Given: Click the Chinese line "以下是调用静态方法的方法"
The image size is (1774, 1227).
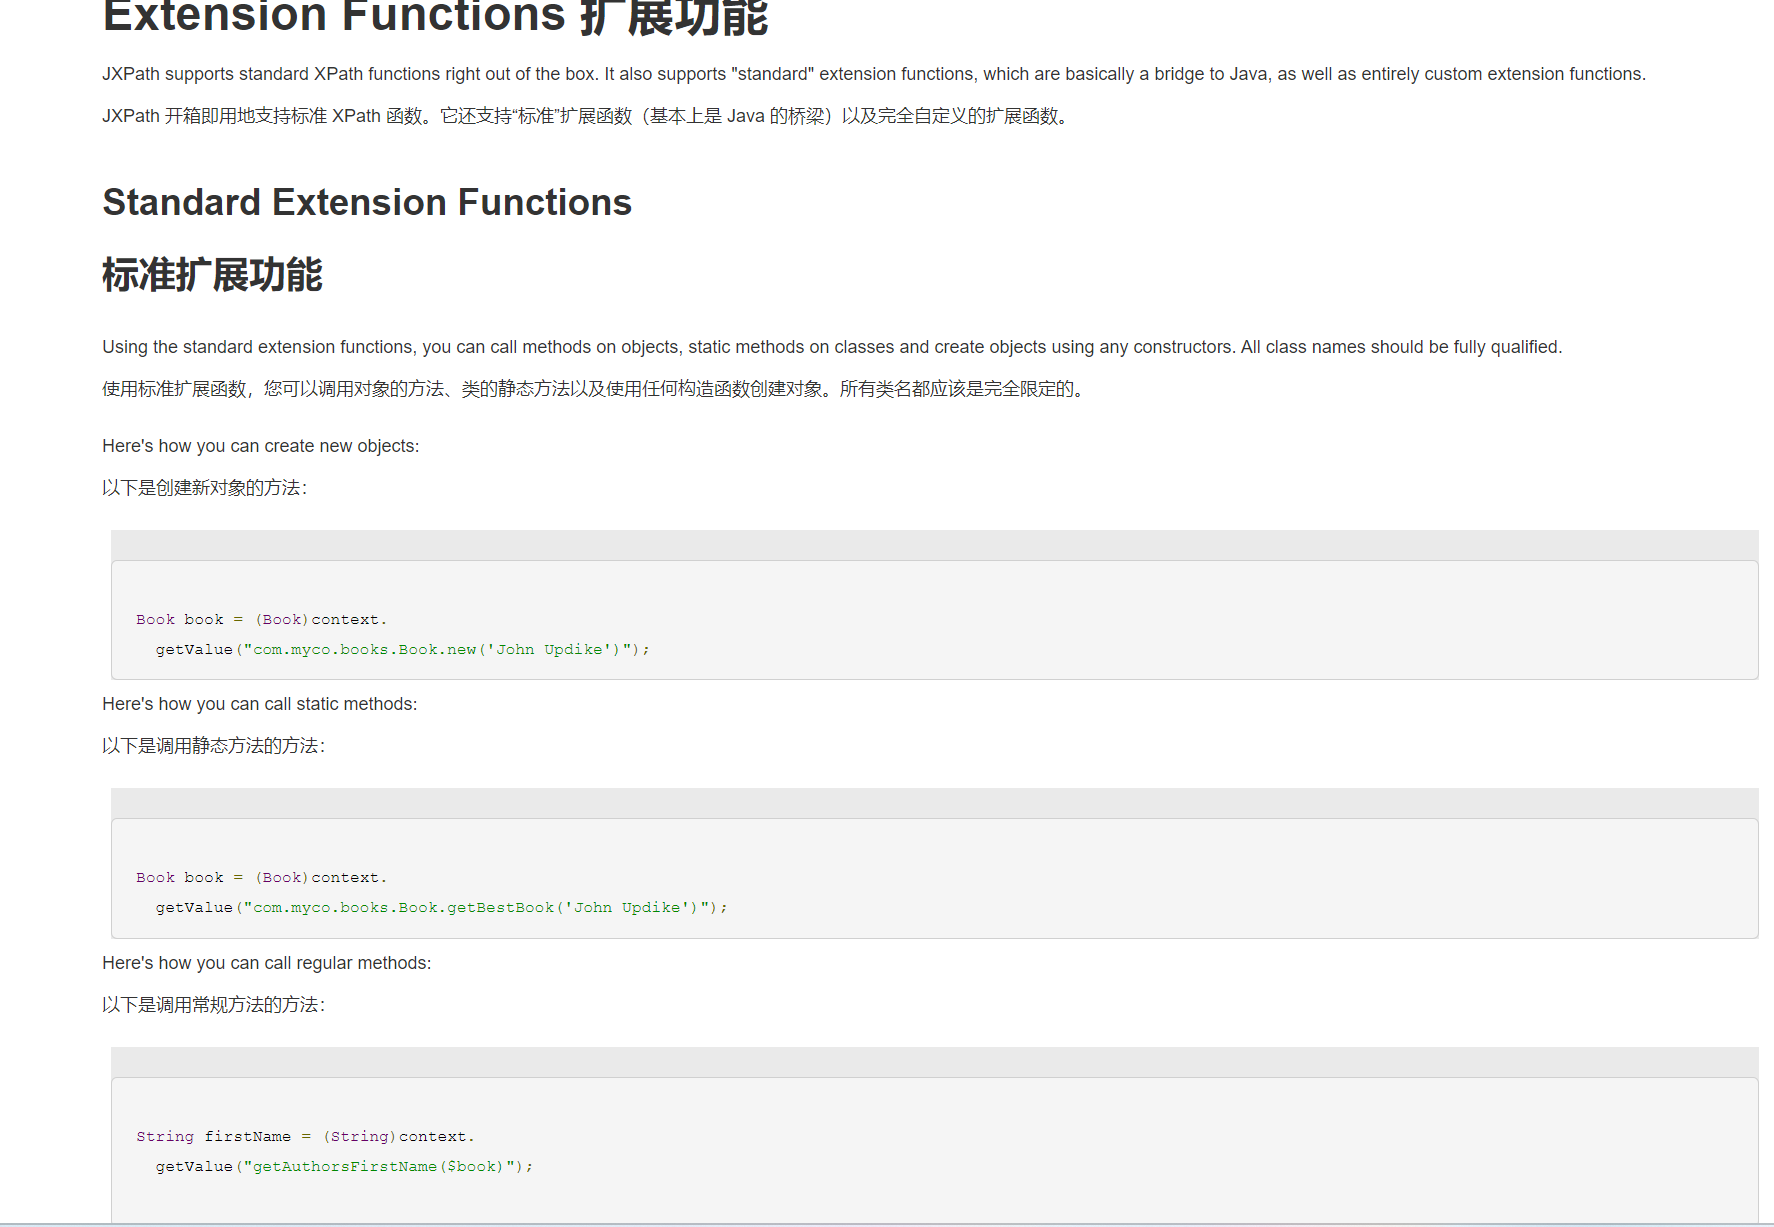Looking at the screenshot, I should click(213, 746).
